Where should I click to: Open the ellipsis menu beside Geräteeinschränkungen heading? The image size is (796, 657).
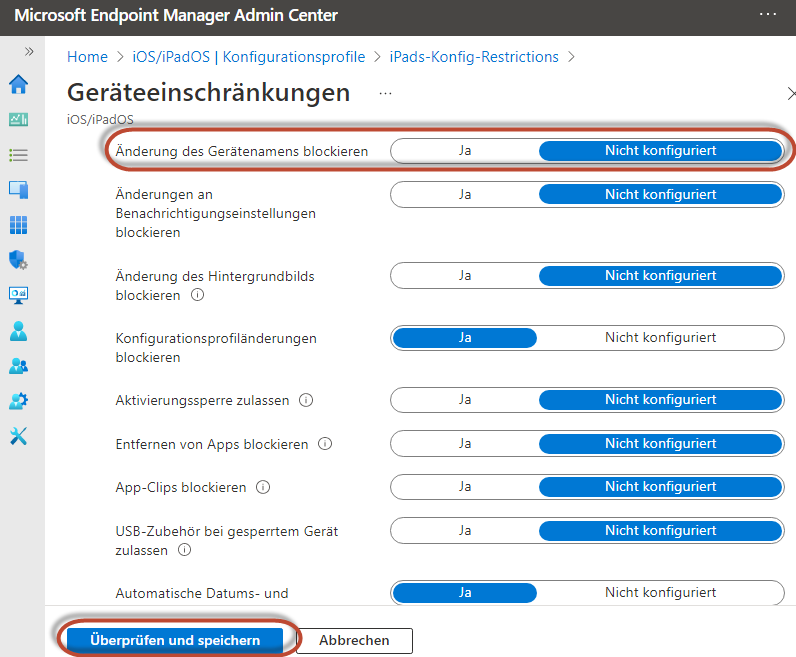[386, 93]
